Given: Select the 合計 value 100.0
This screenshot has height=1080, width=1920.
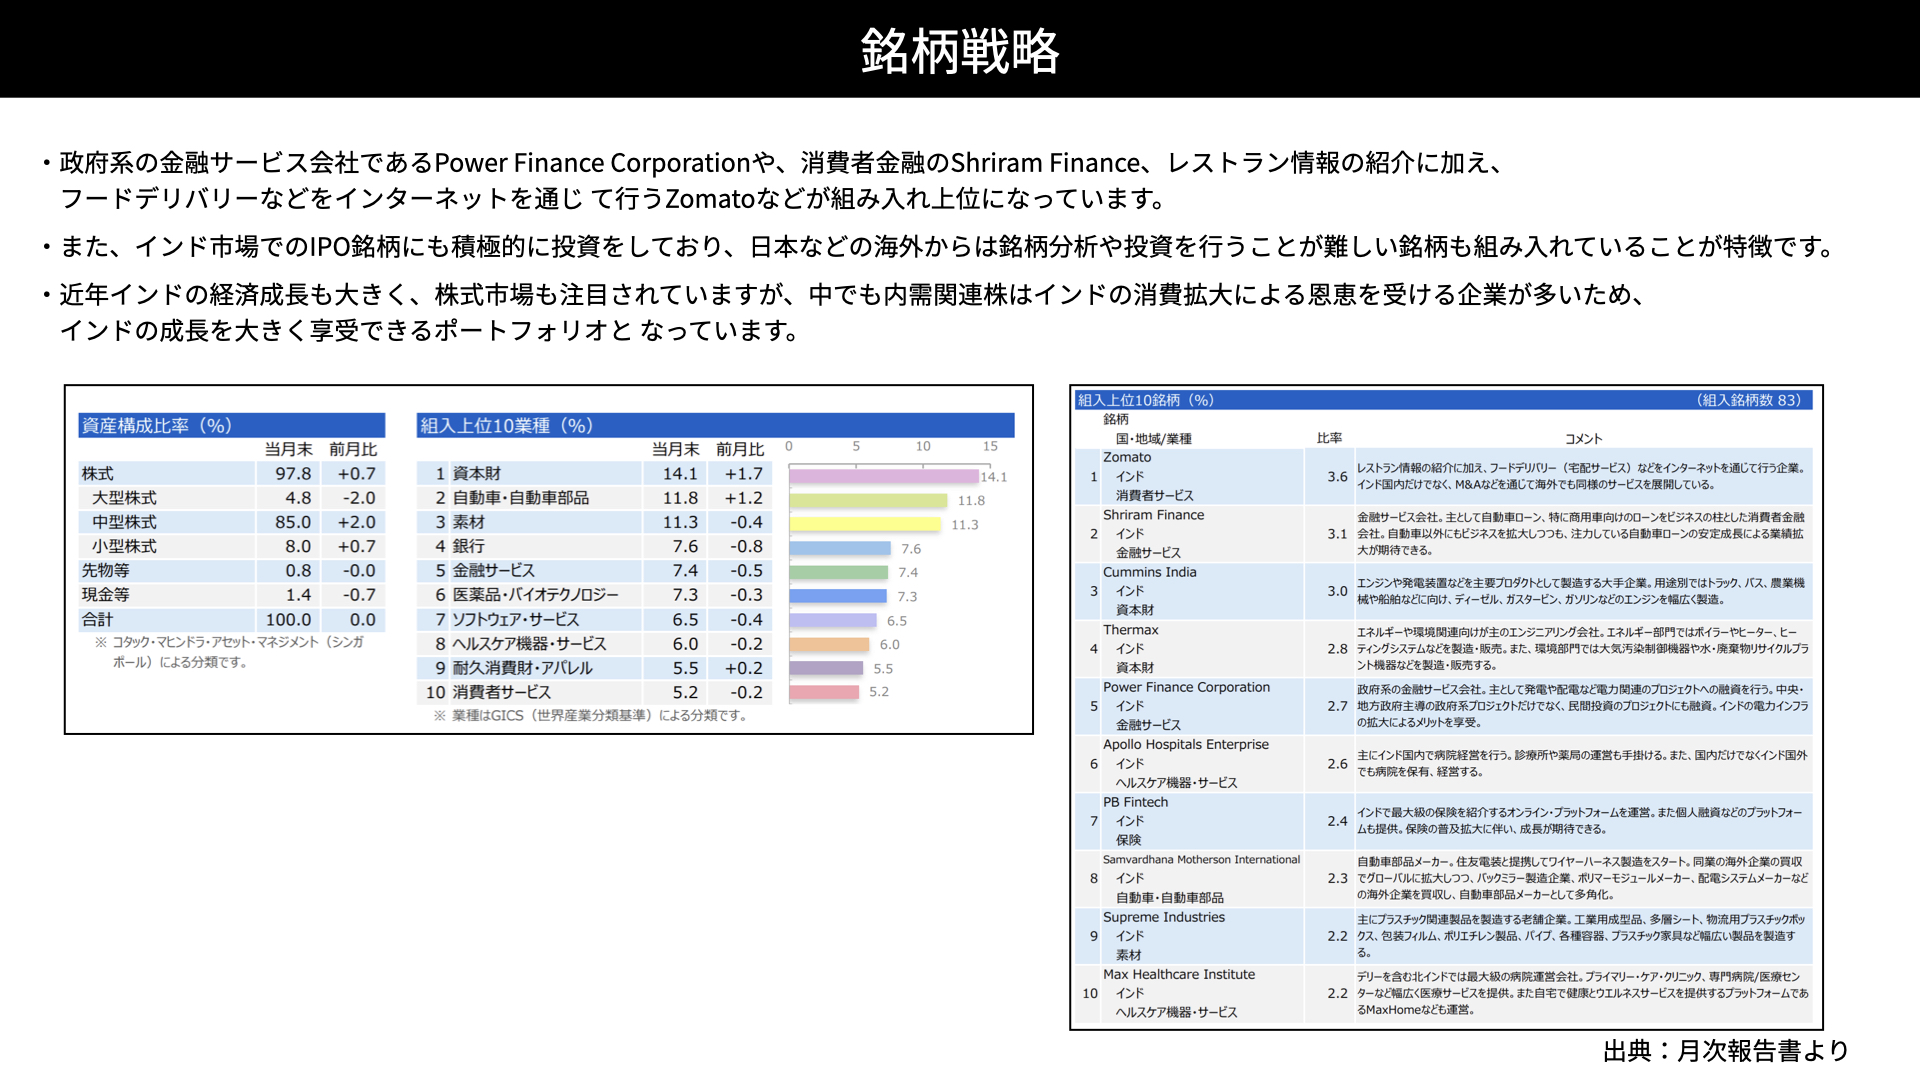Looking at the screenshot, I should point(288,620).
